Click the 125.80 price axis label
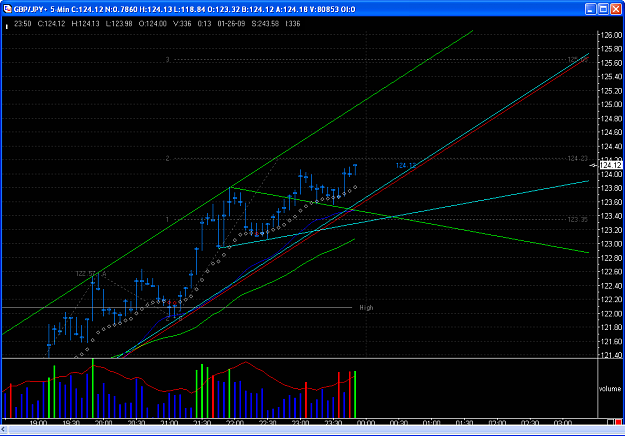 611,49
